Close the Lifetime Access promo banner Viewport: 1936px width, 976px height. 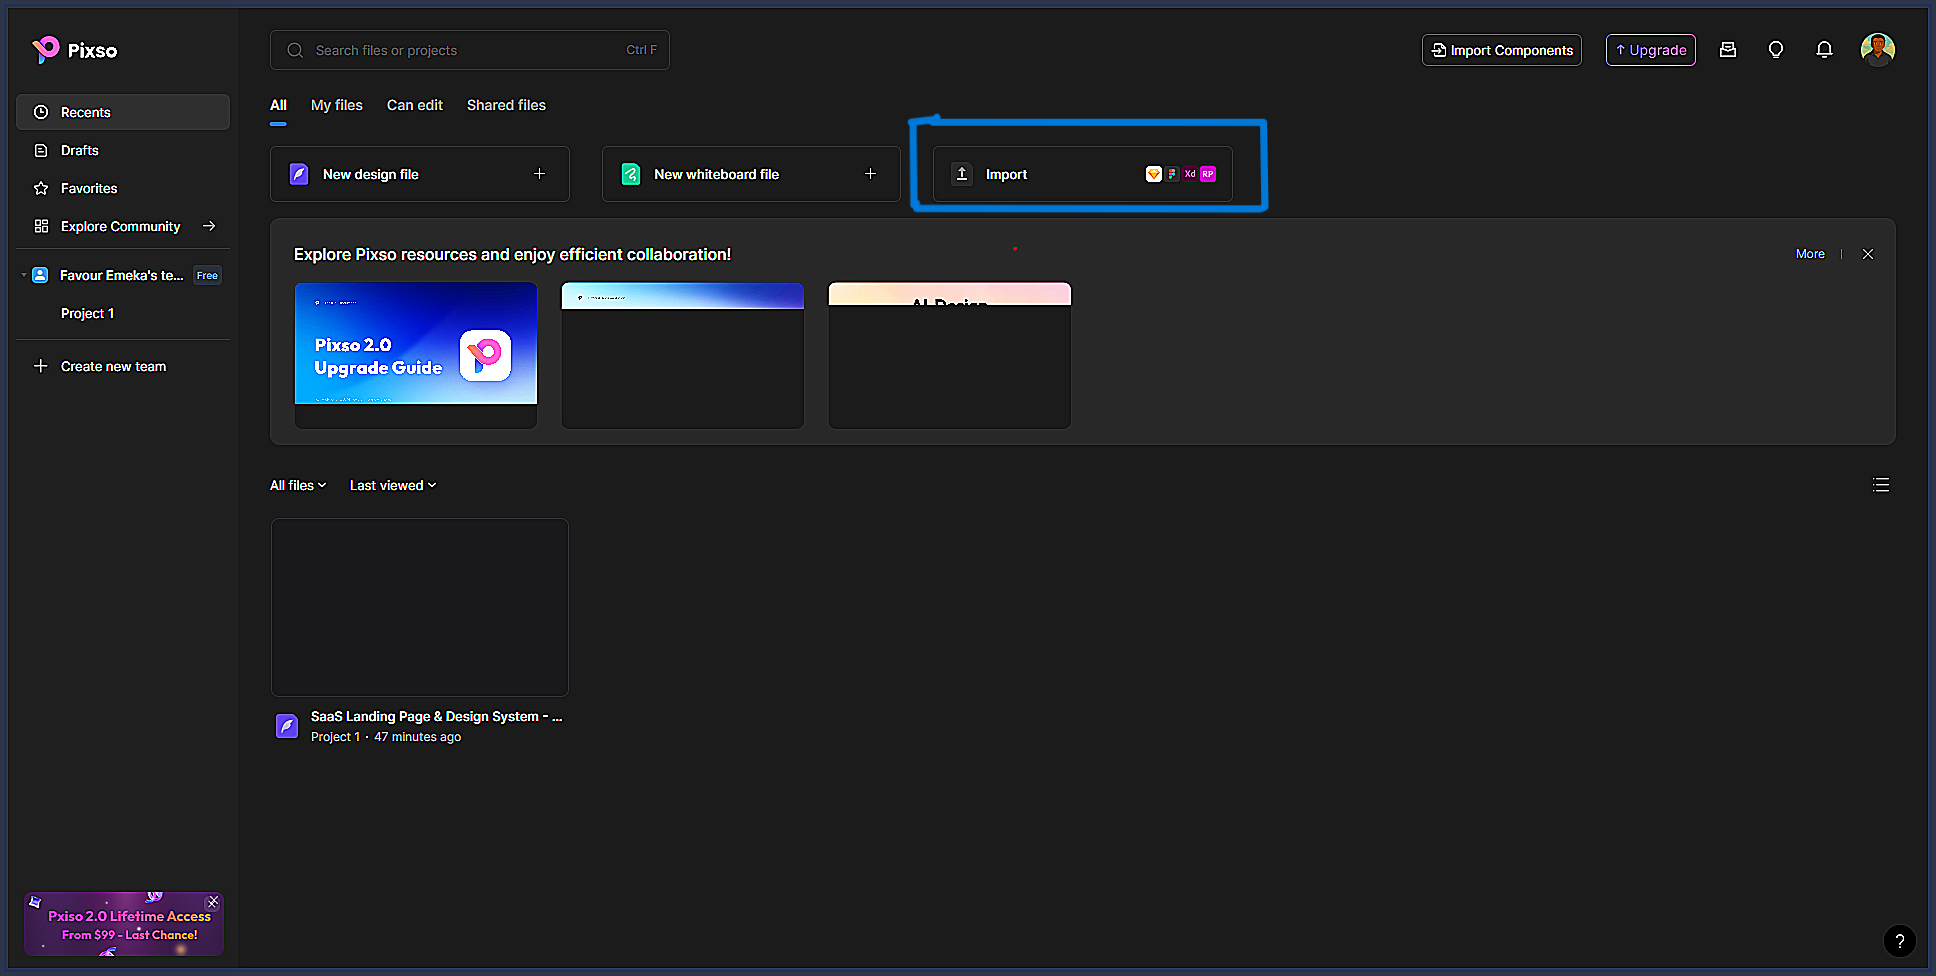[213, 902]
